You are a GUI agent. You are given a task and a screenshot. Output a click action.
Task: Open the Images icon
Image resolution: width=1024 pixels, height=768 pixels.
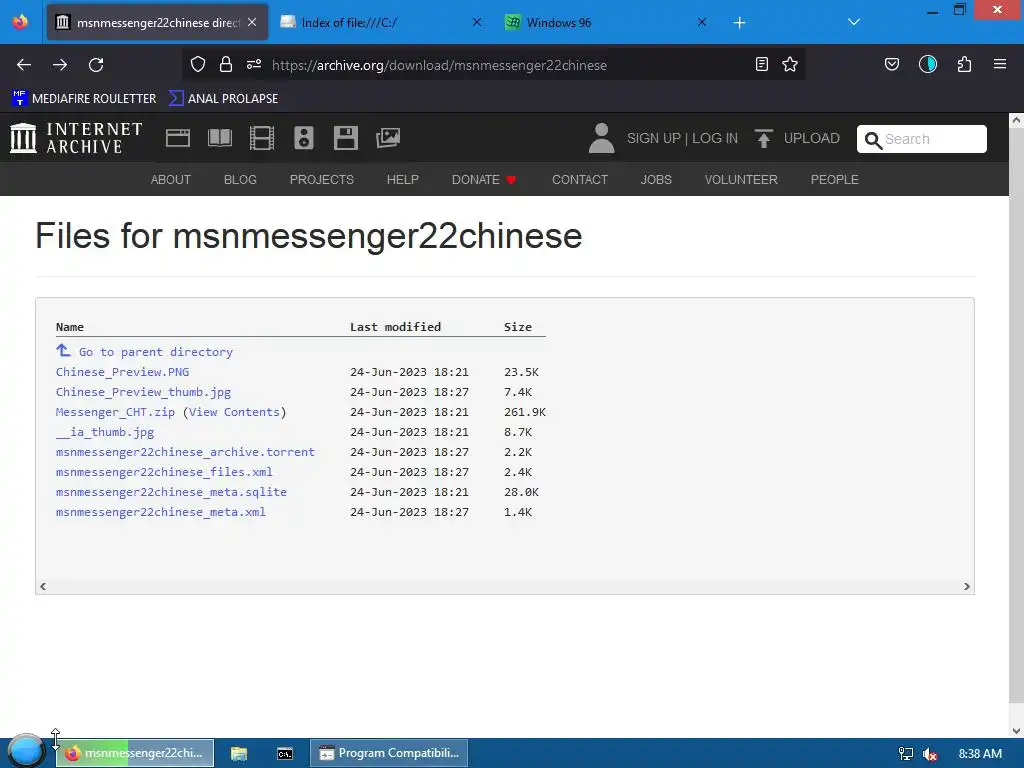[388, 138]
